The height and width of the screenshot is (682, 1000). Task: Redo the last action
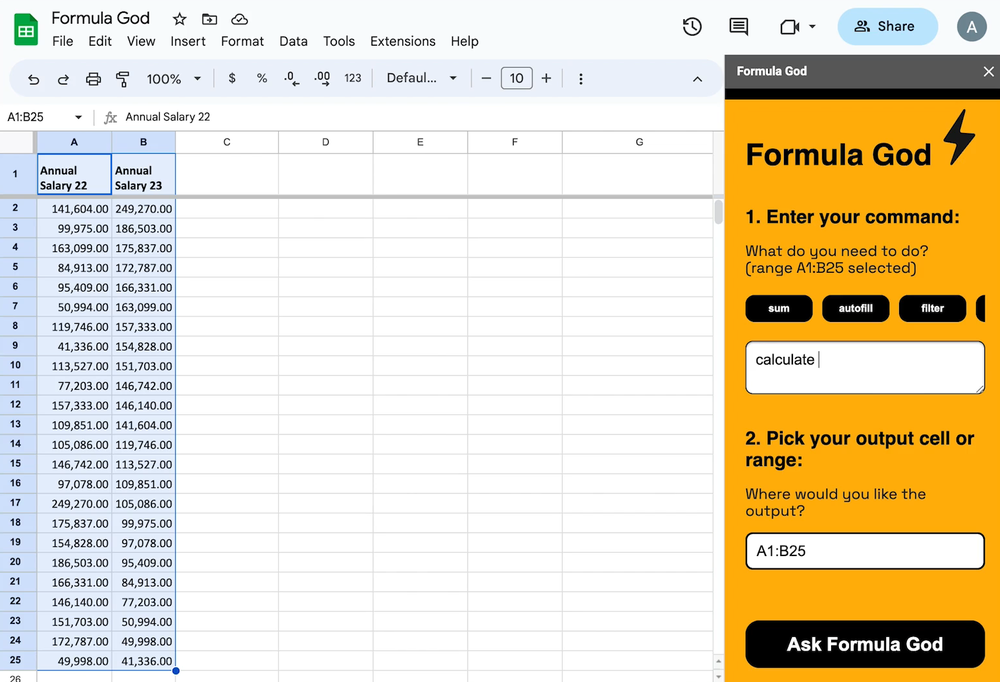[62, 78]
